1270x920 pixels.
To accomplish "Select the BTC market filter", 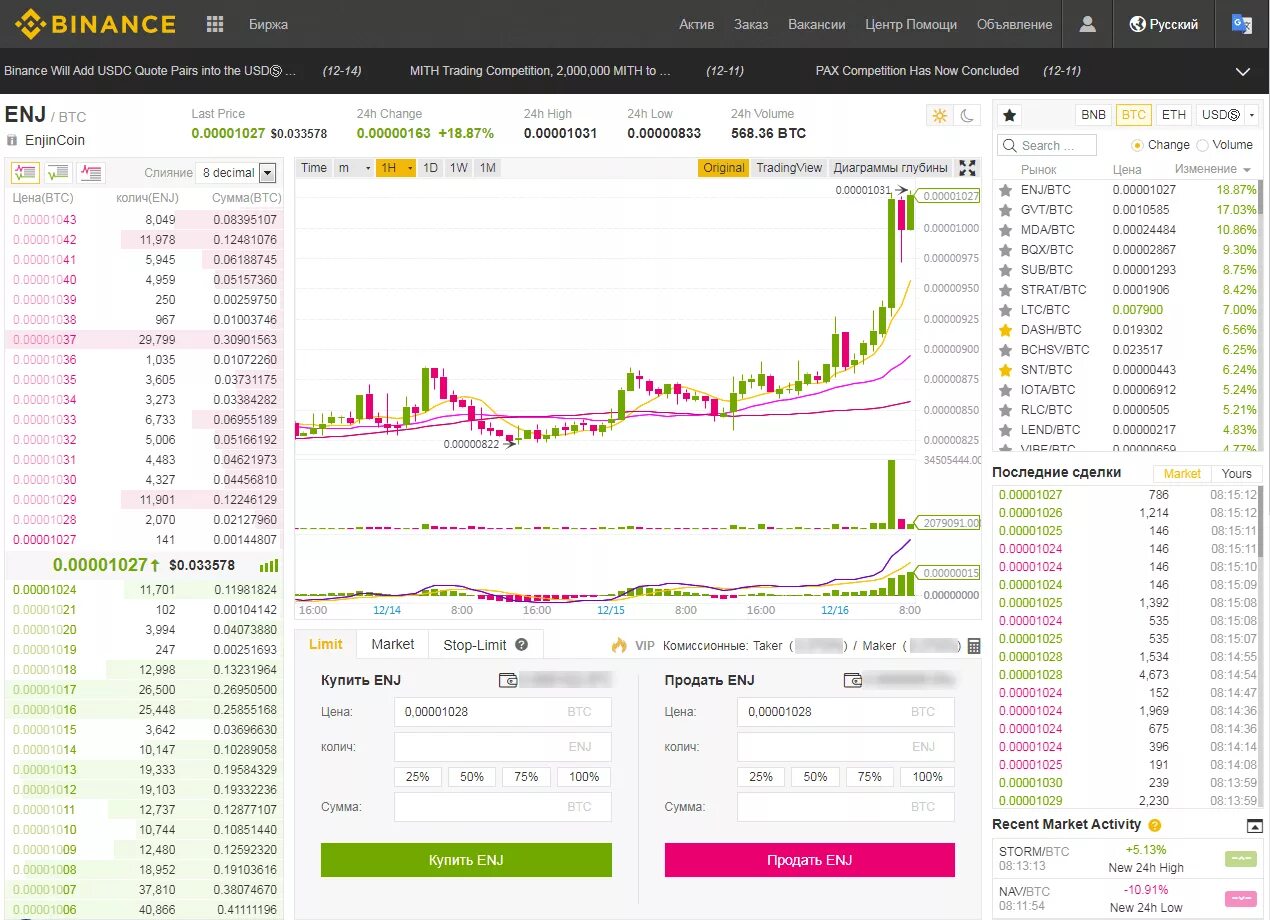I will pos(1133,115).
